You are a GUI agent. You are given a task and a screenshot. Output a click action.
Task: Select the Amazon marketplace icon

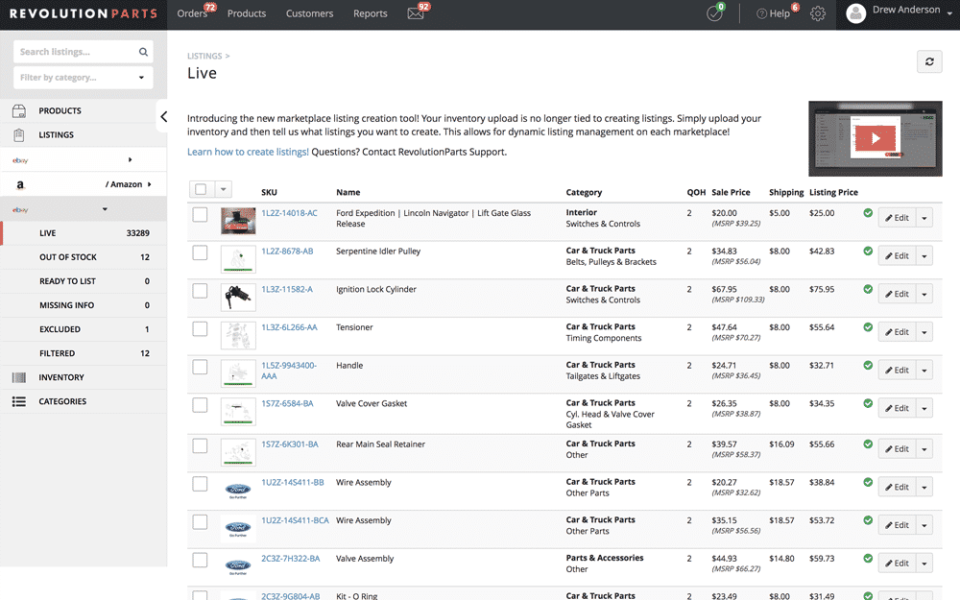[x=20, y=184]
